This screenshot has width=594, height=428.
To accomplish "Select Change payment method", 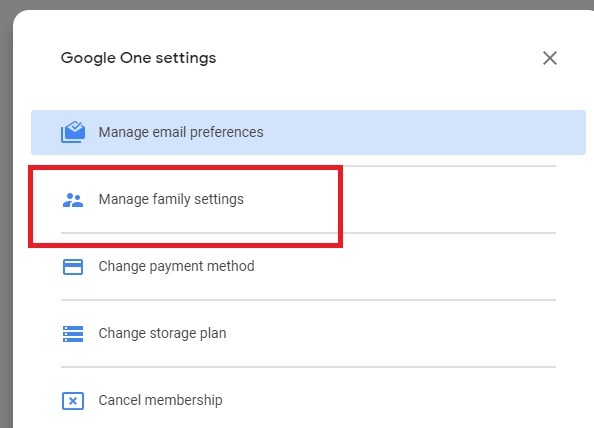I will point(308,266).
